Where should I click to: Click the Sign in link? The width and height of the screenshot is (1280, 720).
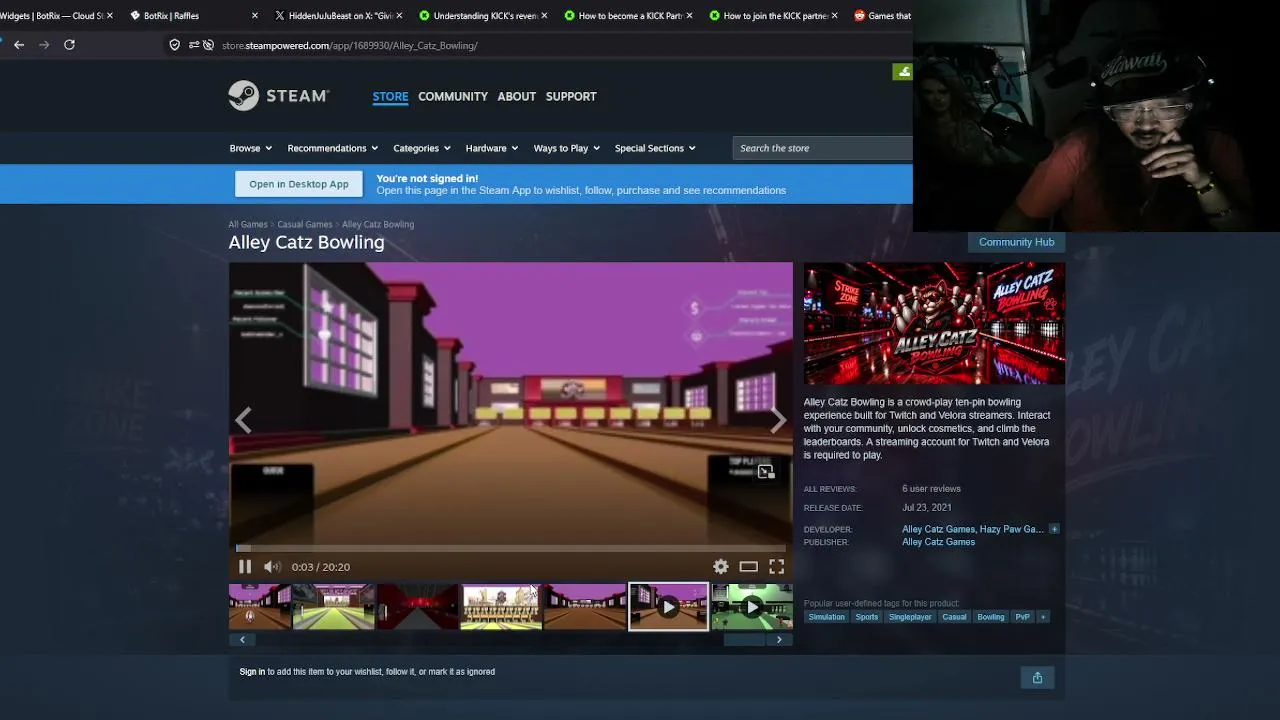pyautogui.click(x=252, y=672)
